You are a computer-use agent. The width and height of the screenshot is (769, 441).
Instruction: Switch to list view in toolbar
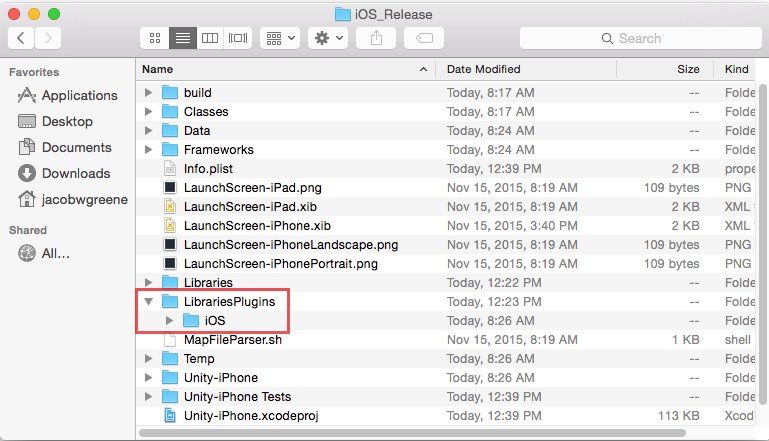click(182, 38)
